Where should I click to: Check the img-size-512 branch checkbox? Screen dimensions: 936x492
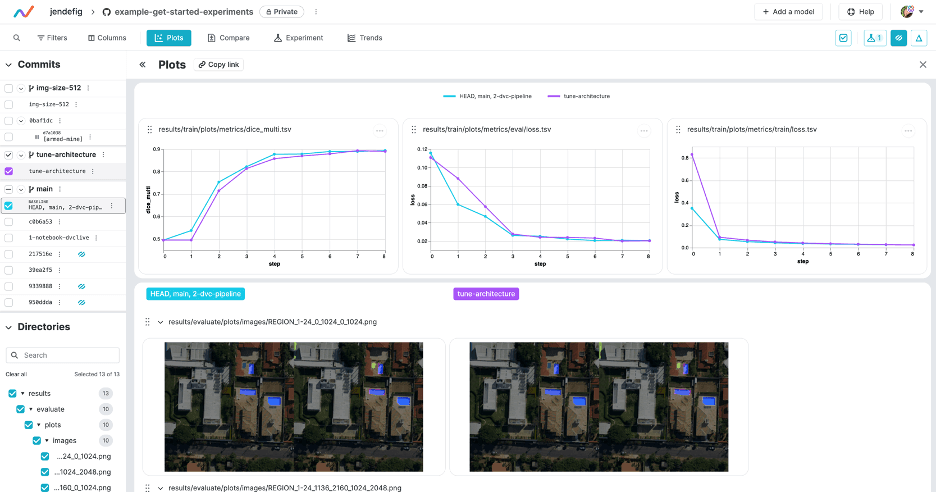pyautogui.click(x=9, y=89)
